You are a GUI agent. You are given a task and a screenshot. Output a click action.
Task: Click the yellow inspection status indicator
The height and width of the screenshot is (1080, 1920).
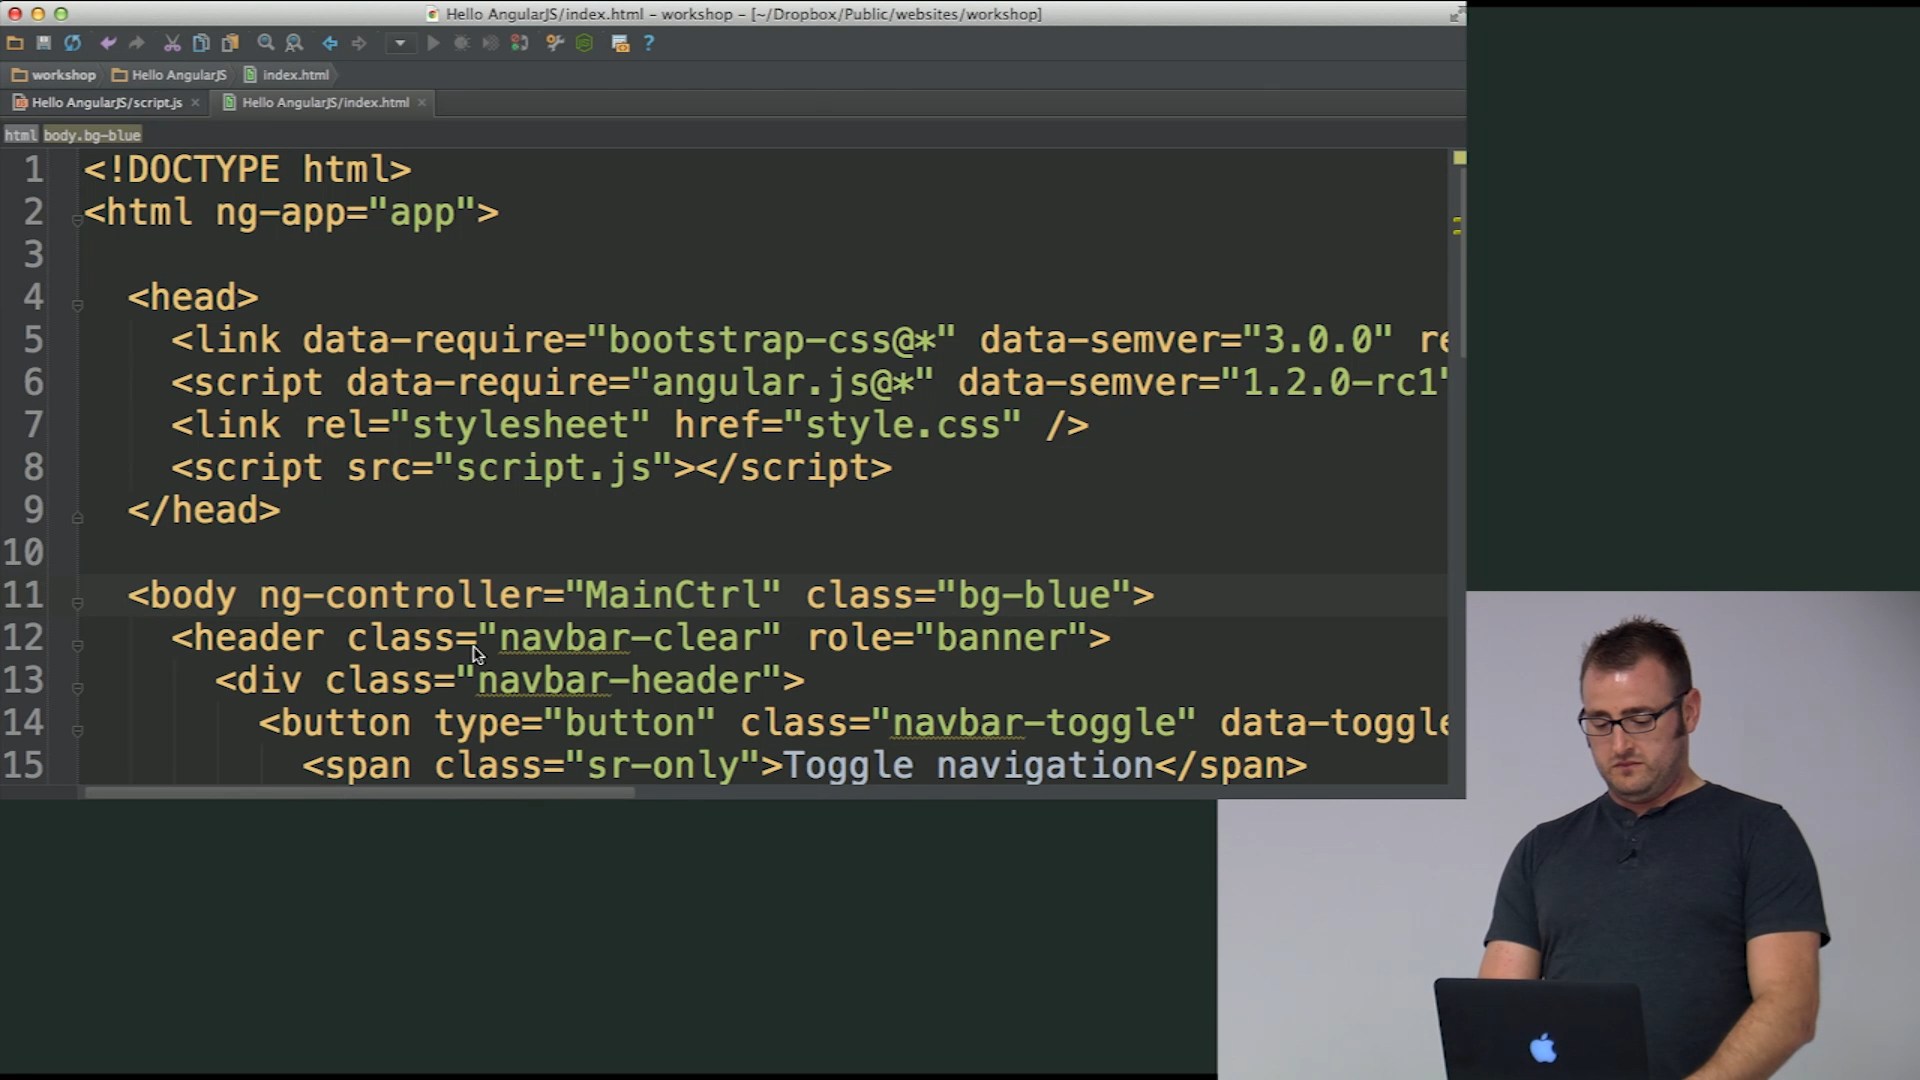1459,158
